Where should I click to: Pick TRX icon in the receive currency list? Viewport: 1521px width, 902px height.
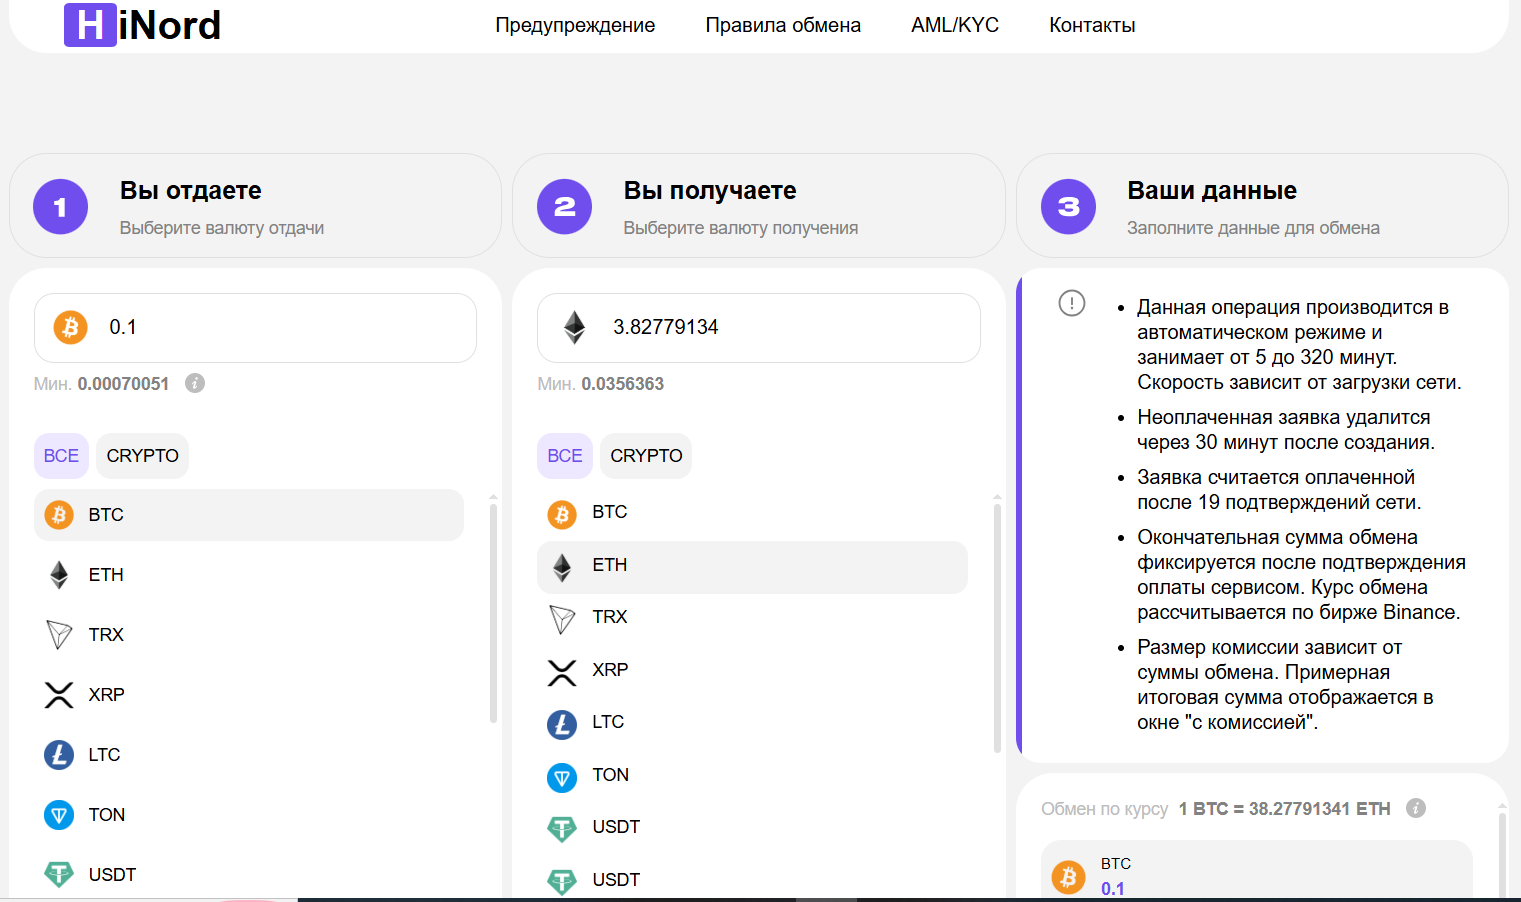(x=562, y=620)
